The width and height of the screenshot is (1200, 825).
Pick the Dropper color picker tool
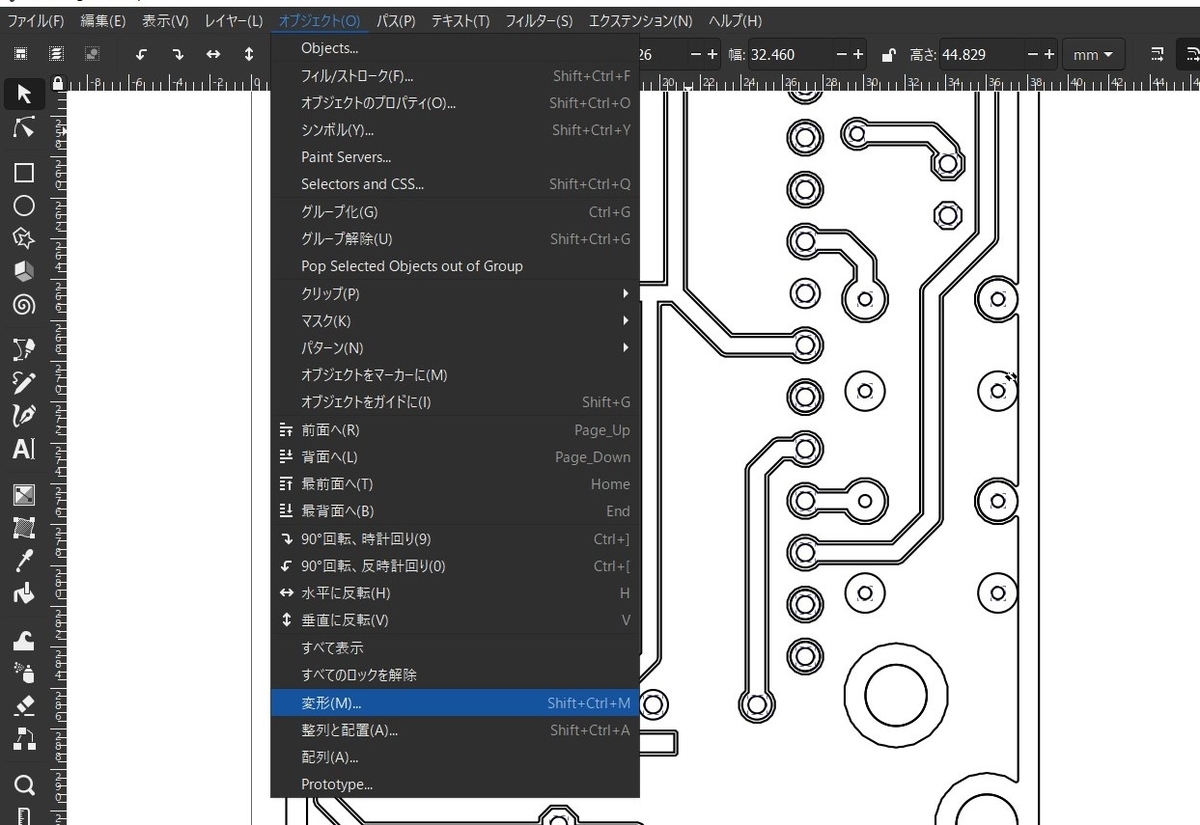24,561
